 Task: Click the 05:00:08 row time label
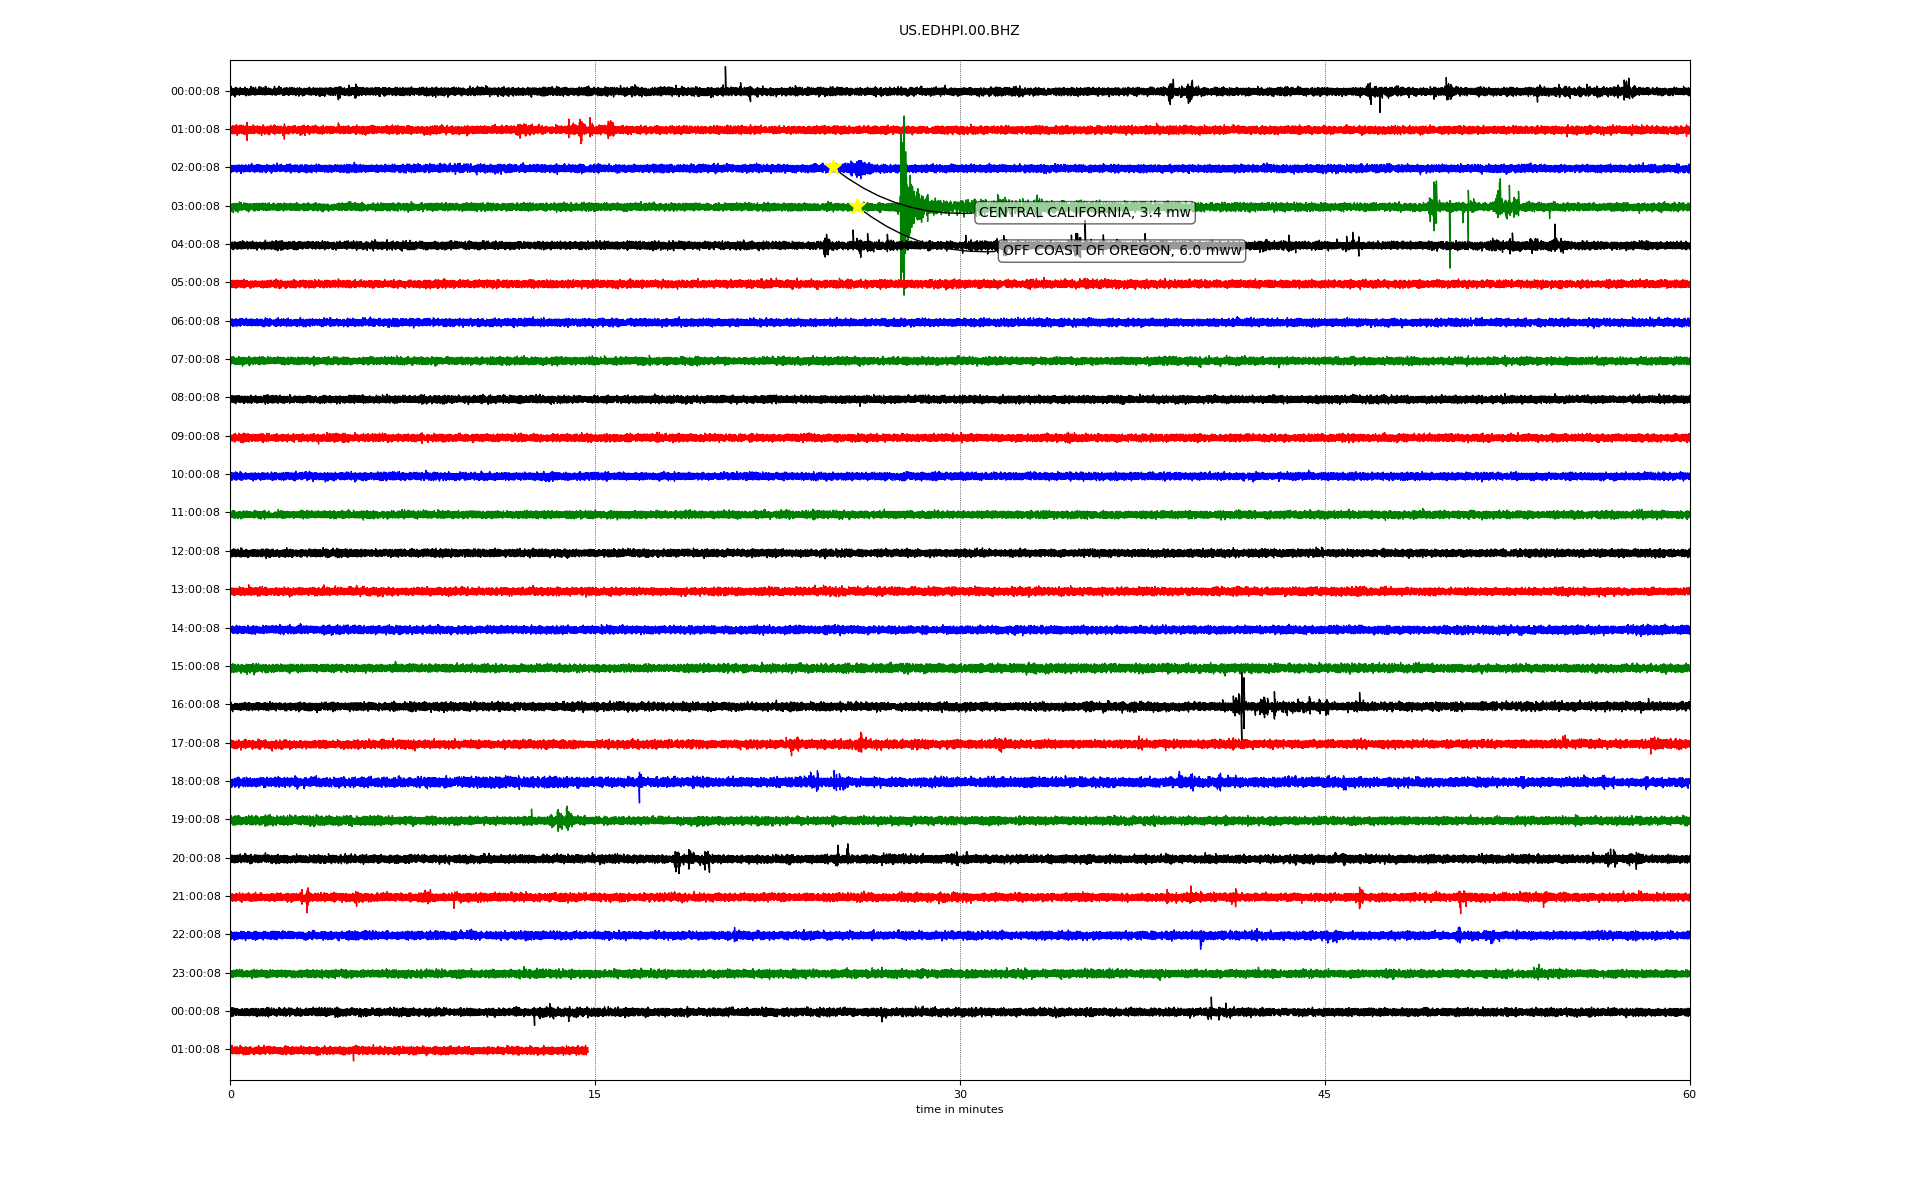[x=195, y=283]
